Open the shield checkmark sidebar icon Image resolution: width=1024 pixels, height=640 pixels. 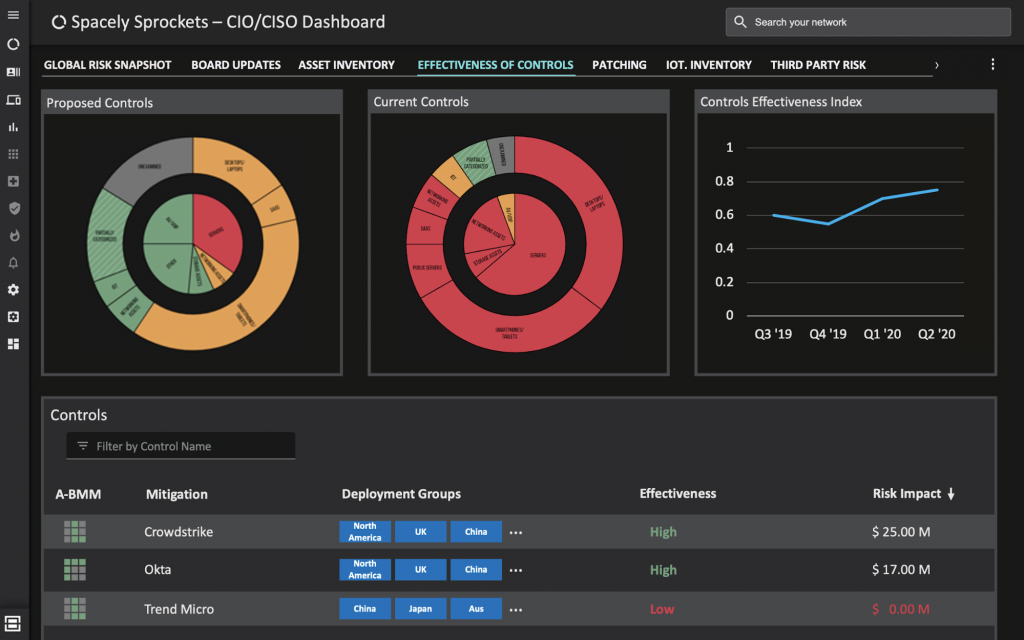point(14,208)
